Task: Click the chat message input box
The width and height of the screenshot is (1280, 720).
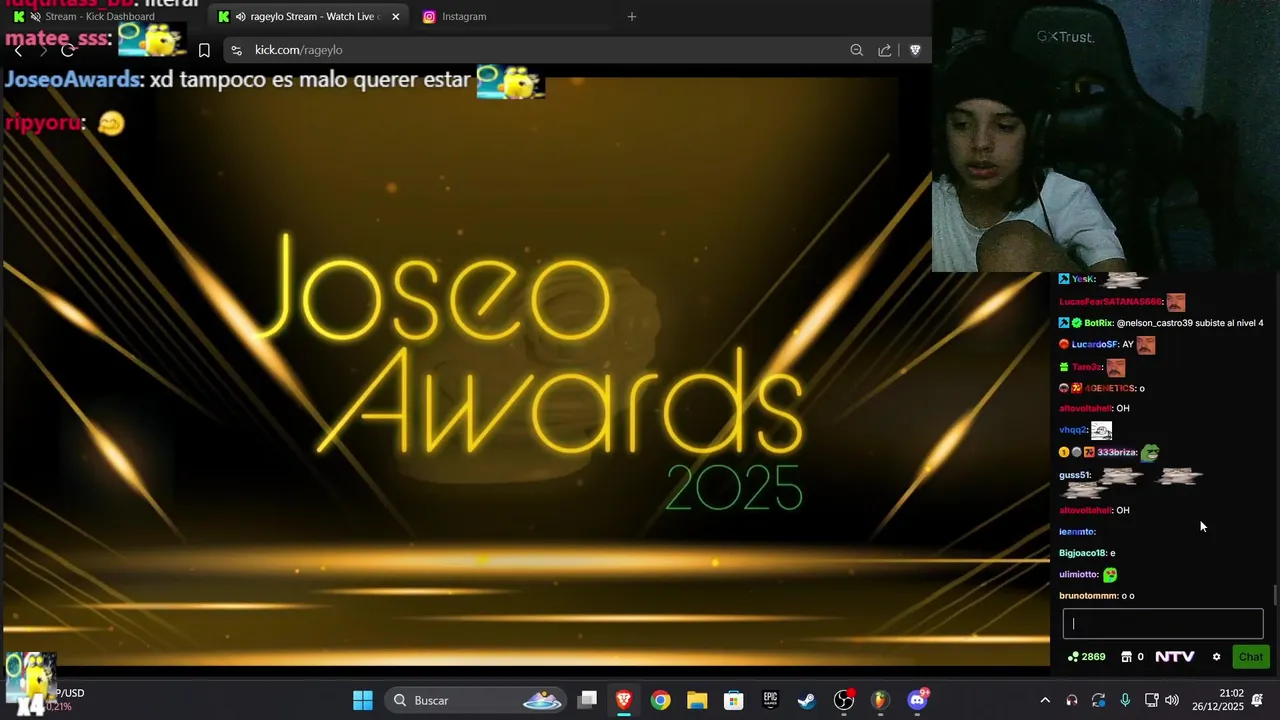Action: click(1163, 624)
